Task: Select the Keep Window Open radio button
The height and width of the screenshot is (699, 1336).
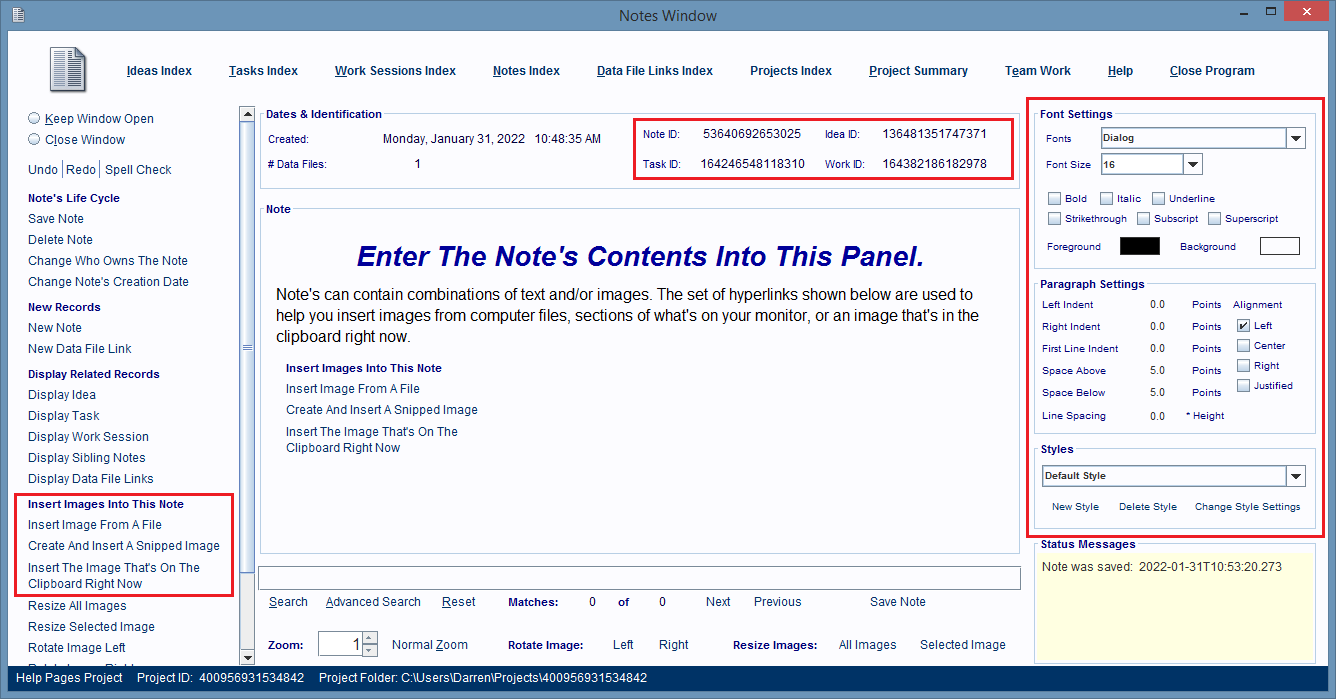Action: (35, 118)
